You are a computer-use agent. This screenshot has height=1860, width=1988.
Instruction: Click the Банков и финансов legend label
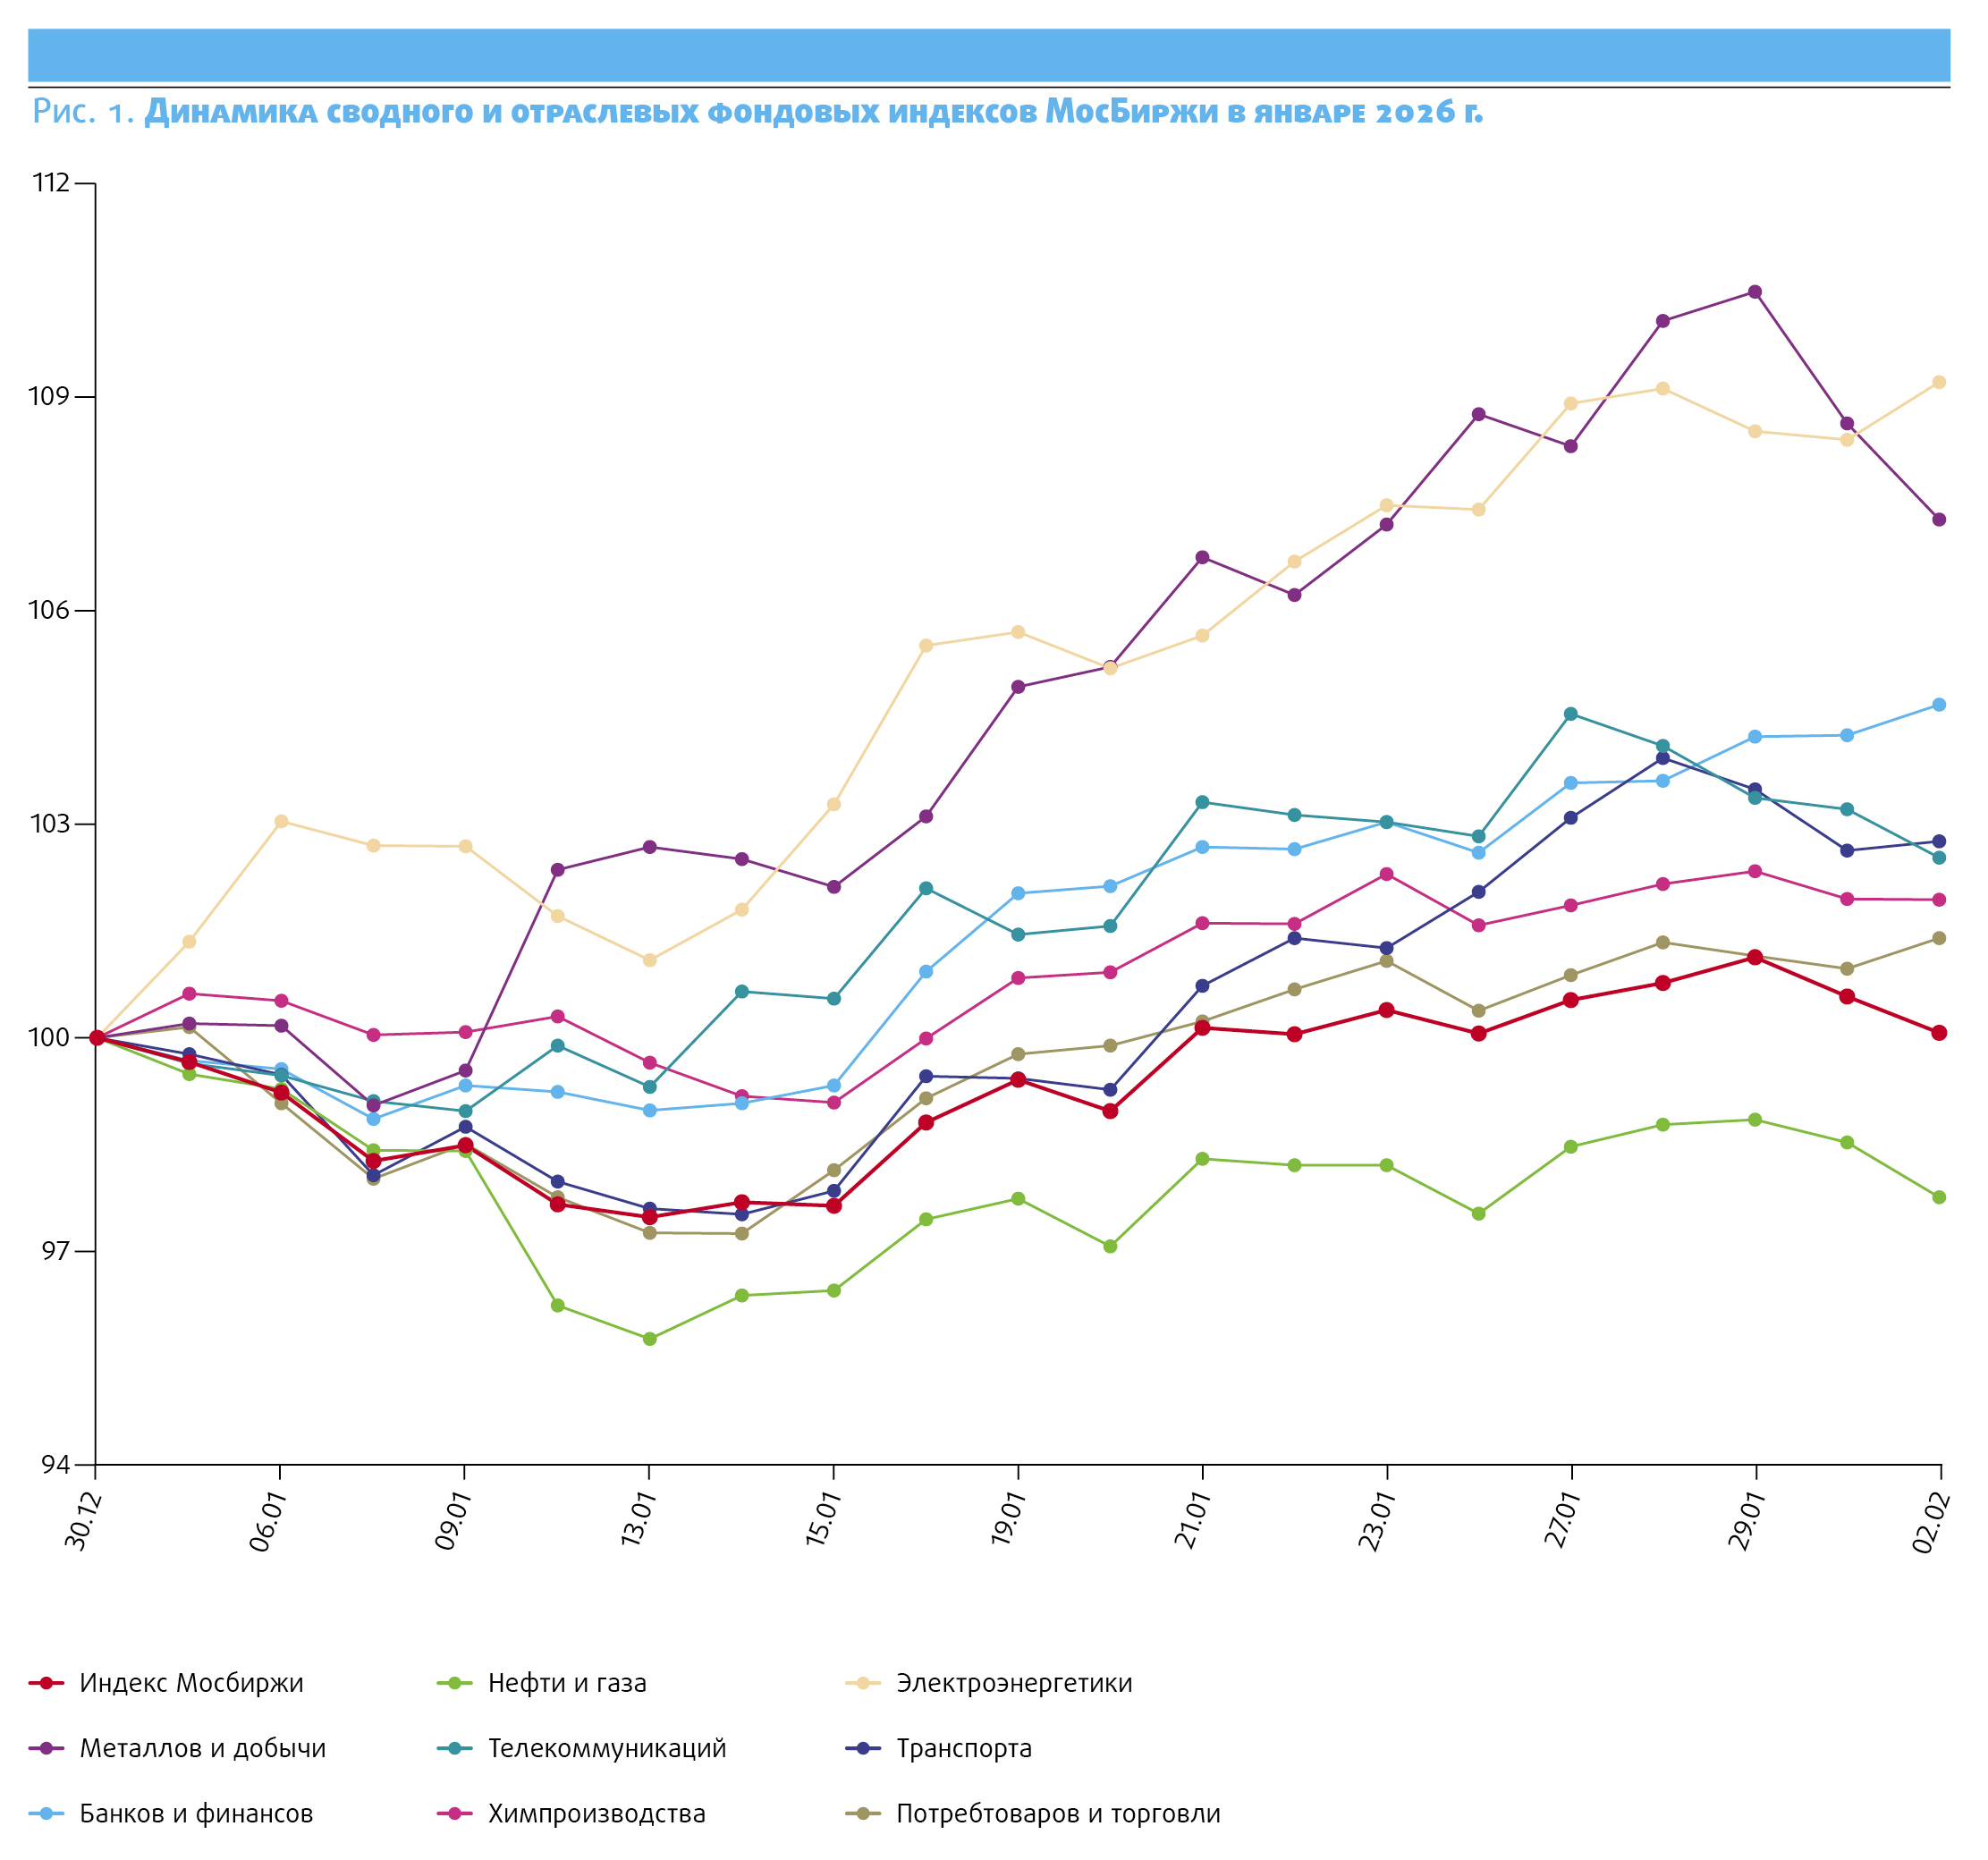(196, 1813)
